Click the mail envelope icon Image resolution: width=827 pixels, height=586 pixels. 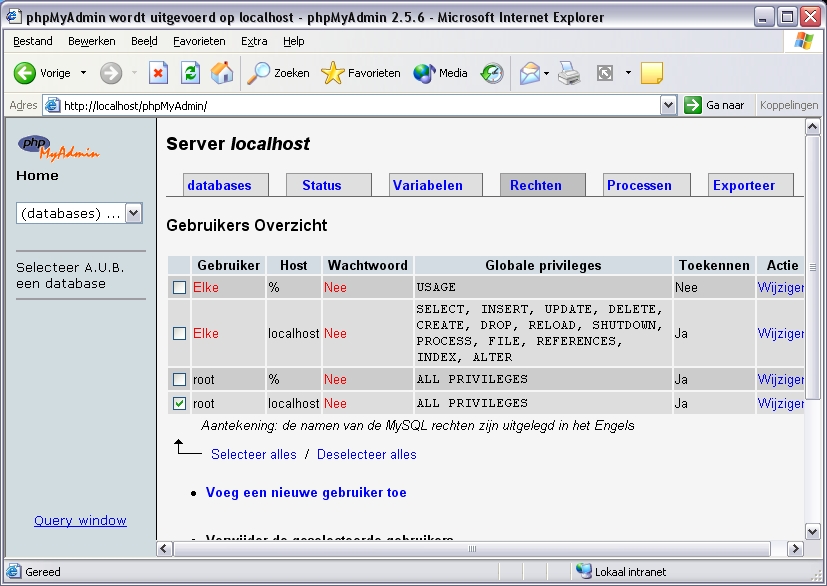(x=530, y=73)
